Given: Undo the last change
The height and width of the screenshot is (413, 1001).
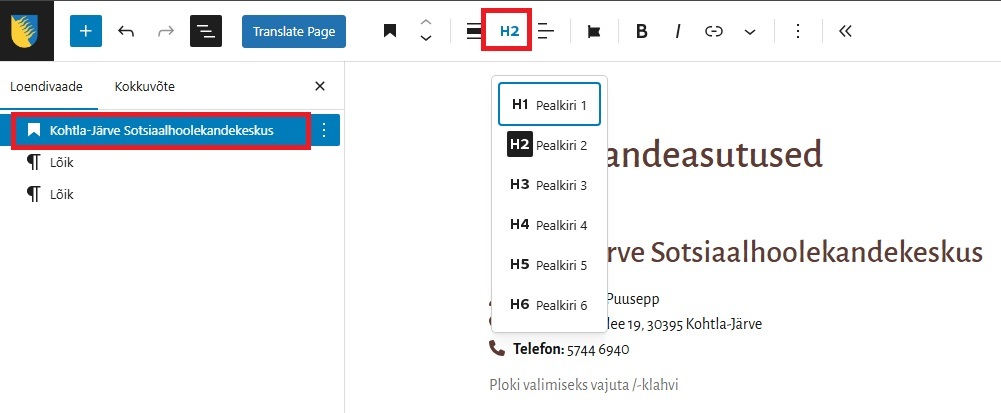Looking at the screenshot, I should [x=126, y=31].
